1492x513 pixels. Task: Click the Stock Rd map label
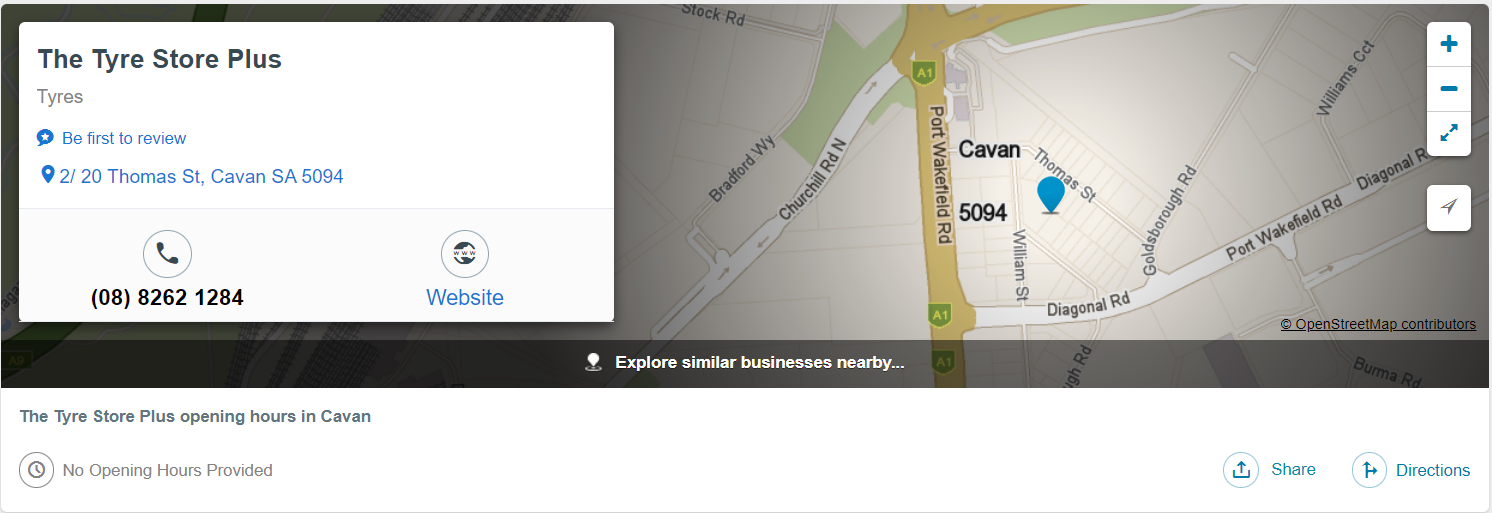click(715, 12)
